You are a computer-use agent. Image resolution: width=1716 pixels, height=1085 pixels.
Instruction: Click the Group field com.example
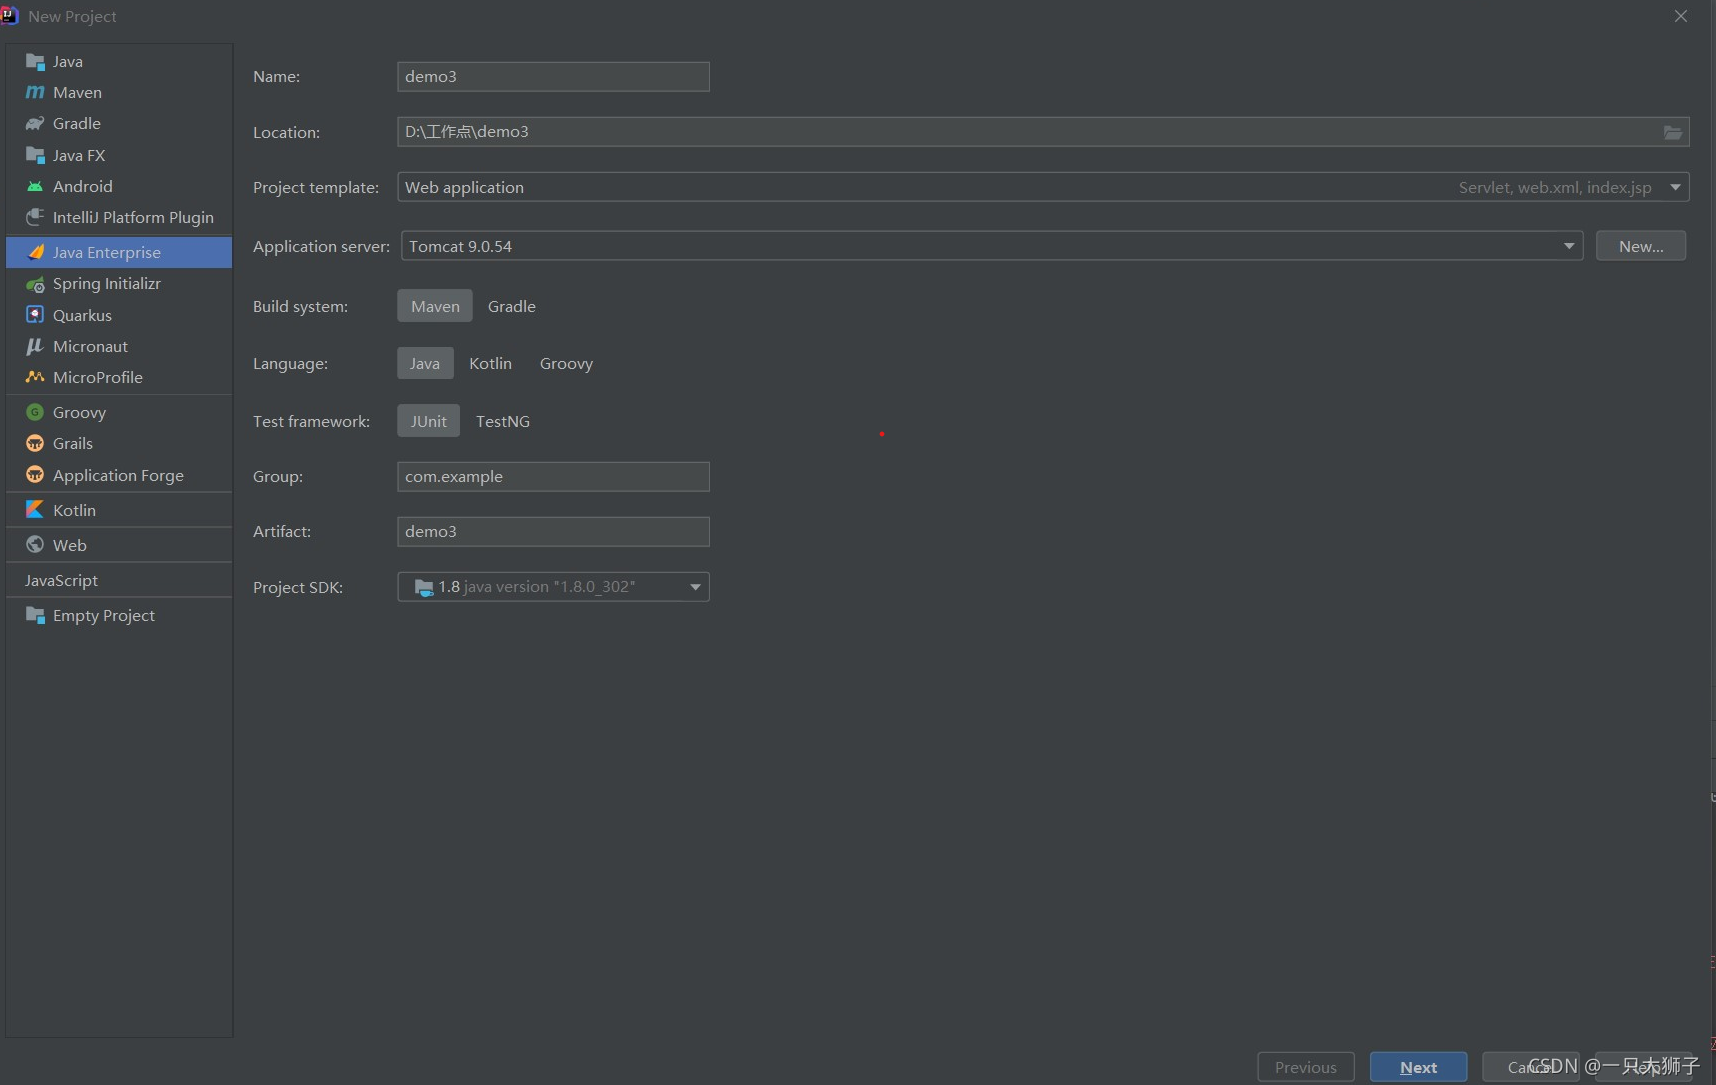pos(553,477)
